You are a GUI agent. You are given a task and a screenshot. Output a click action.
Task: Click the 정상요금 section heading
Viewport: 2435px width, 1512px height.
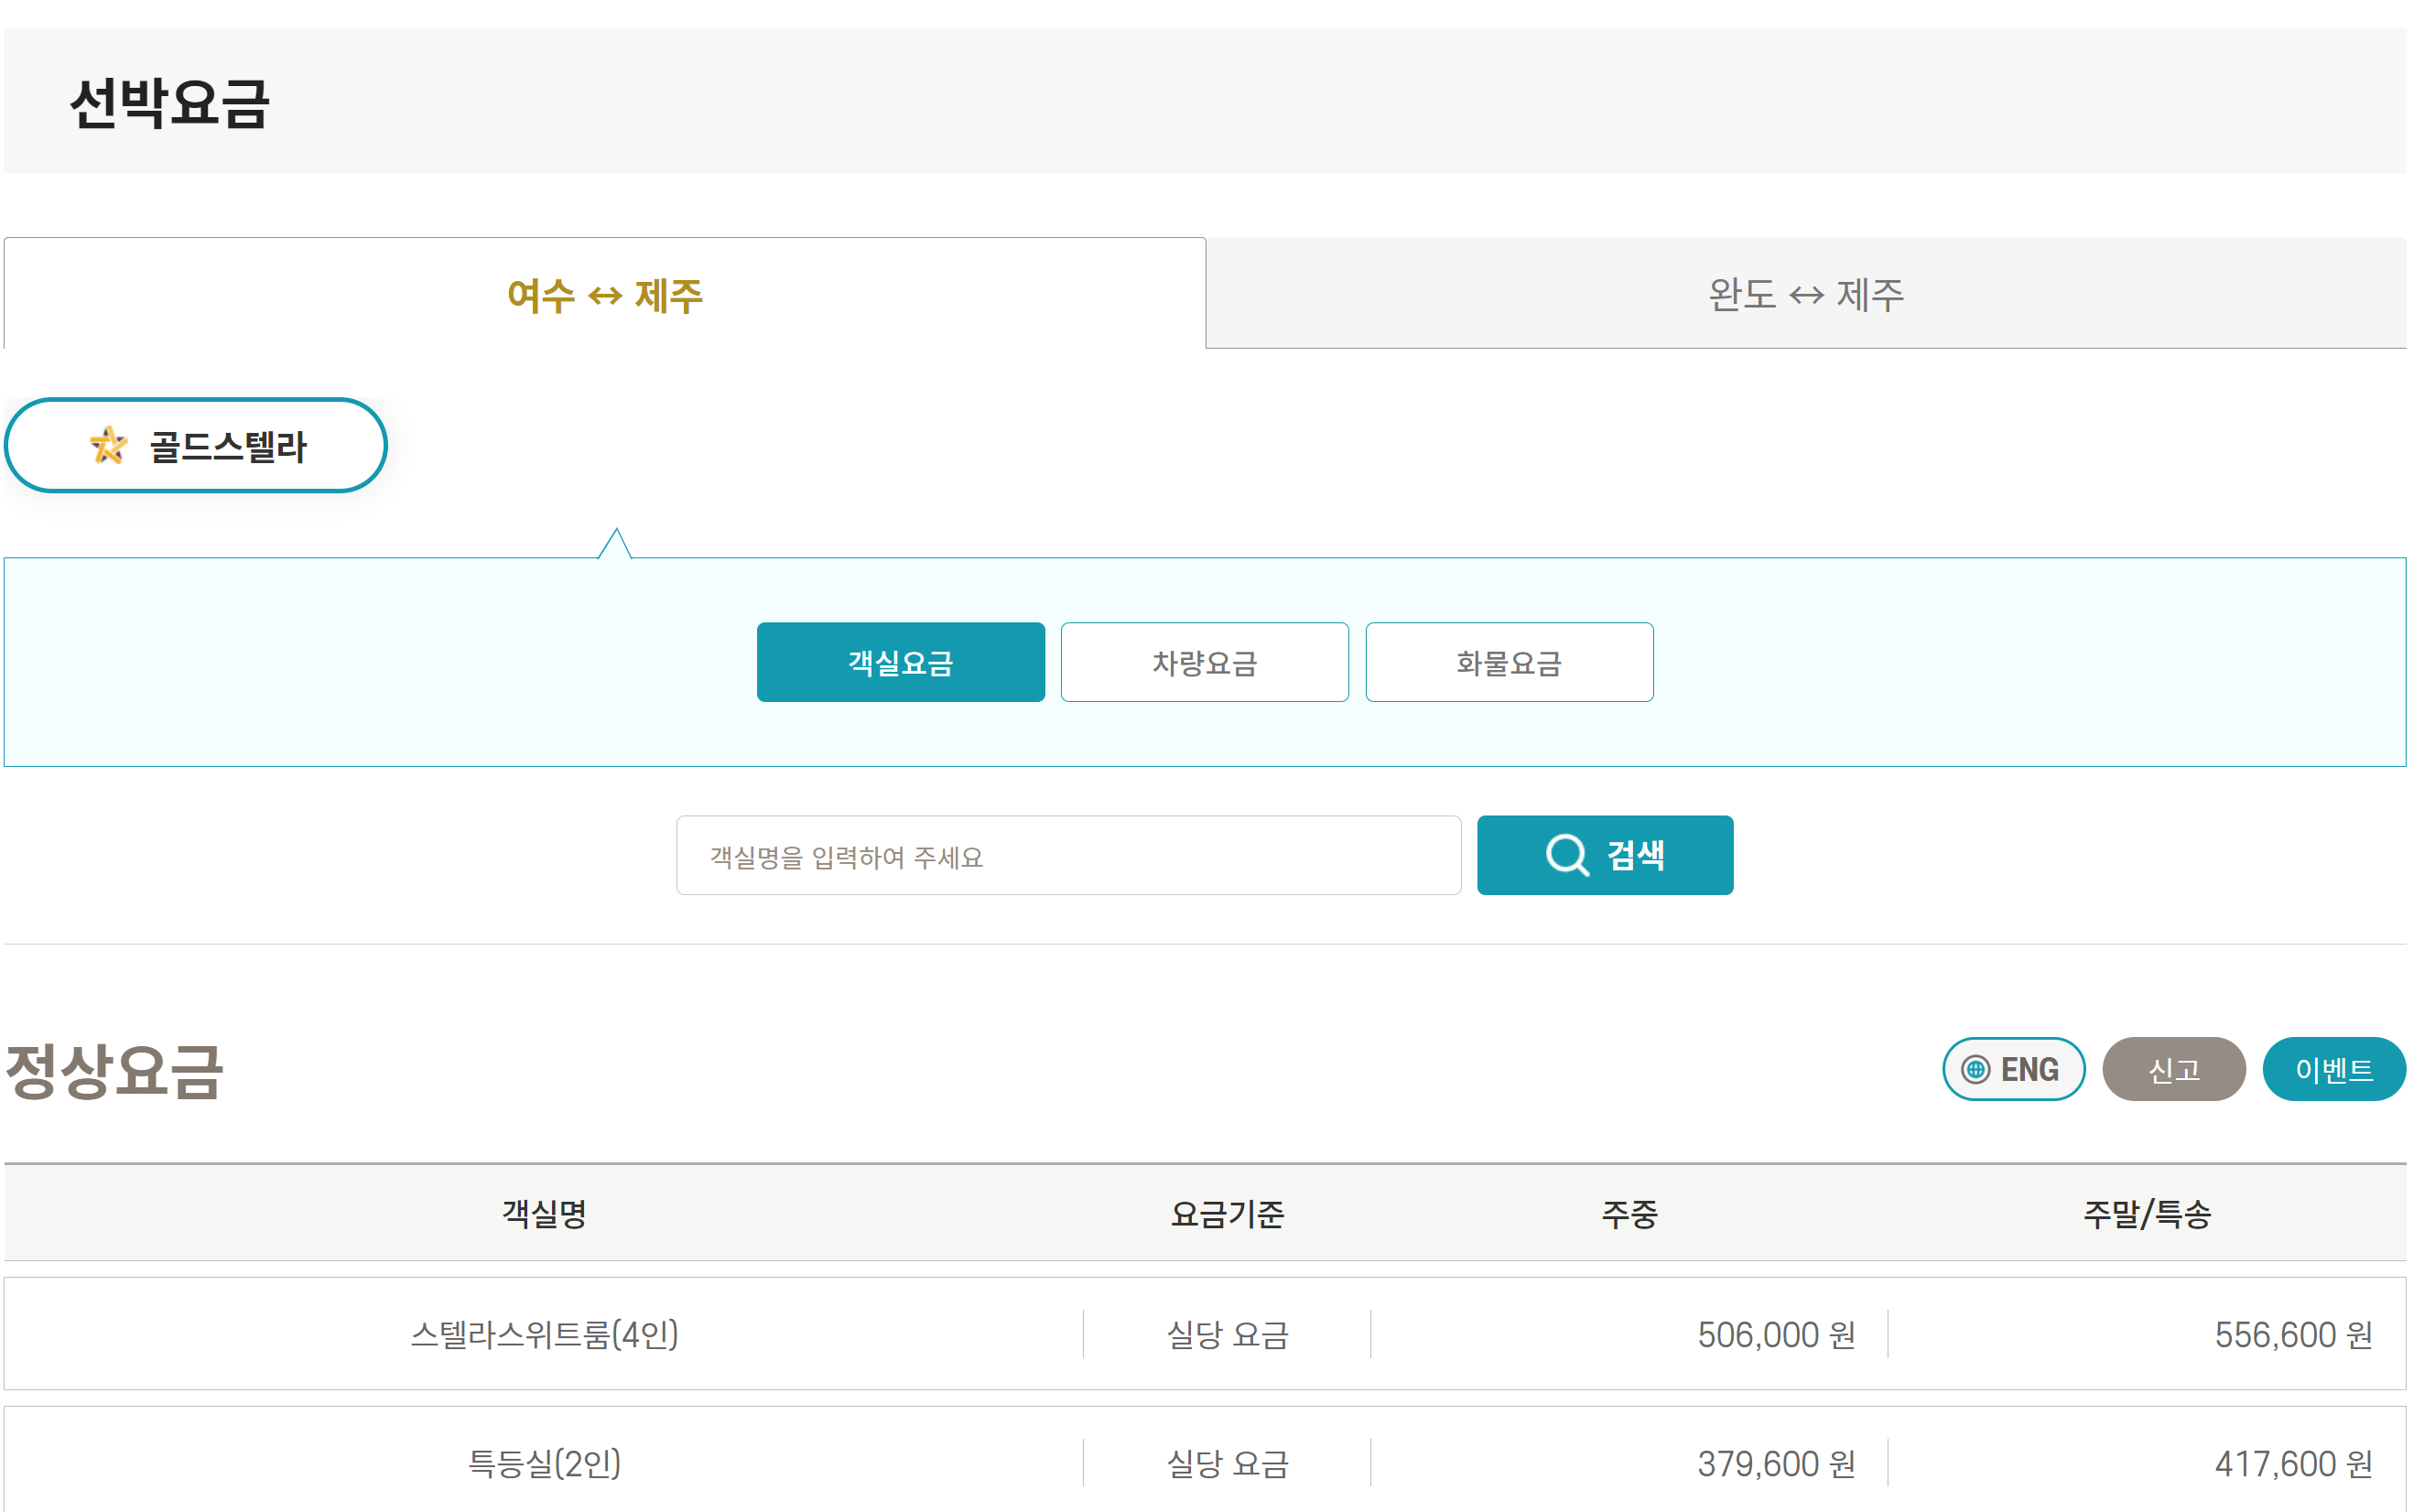[x=114, y=1072]
